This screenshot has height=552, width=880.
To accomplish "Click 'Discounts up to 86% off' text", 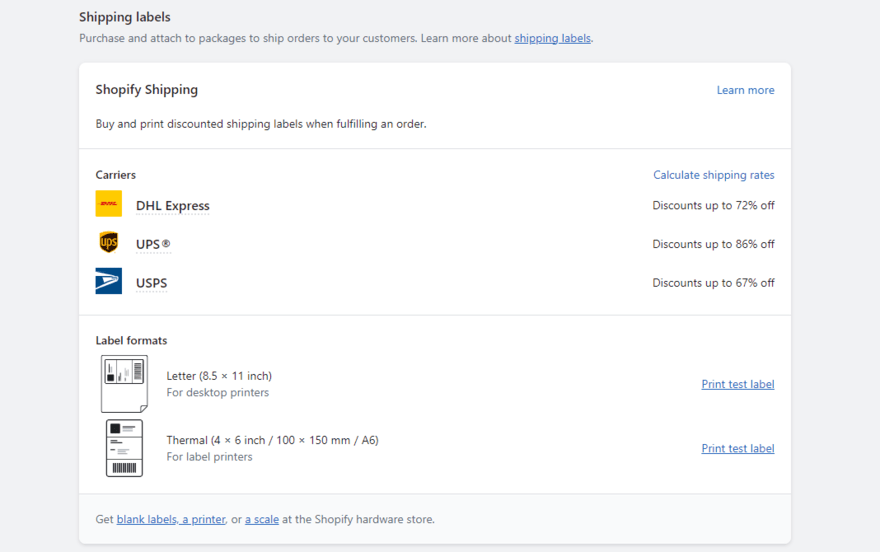I will (x=713, y=244).
